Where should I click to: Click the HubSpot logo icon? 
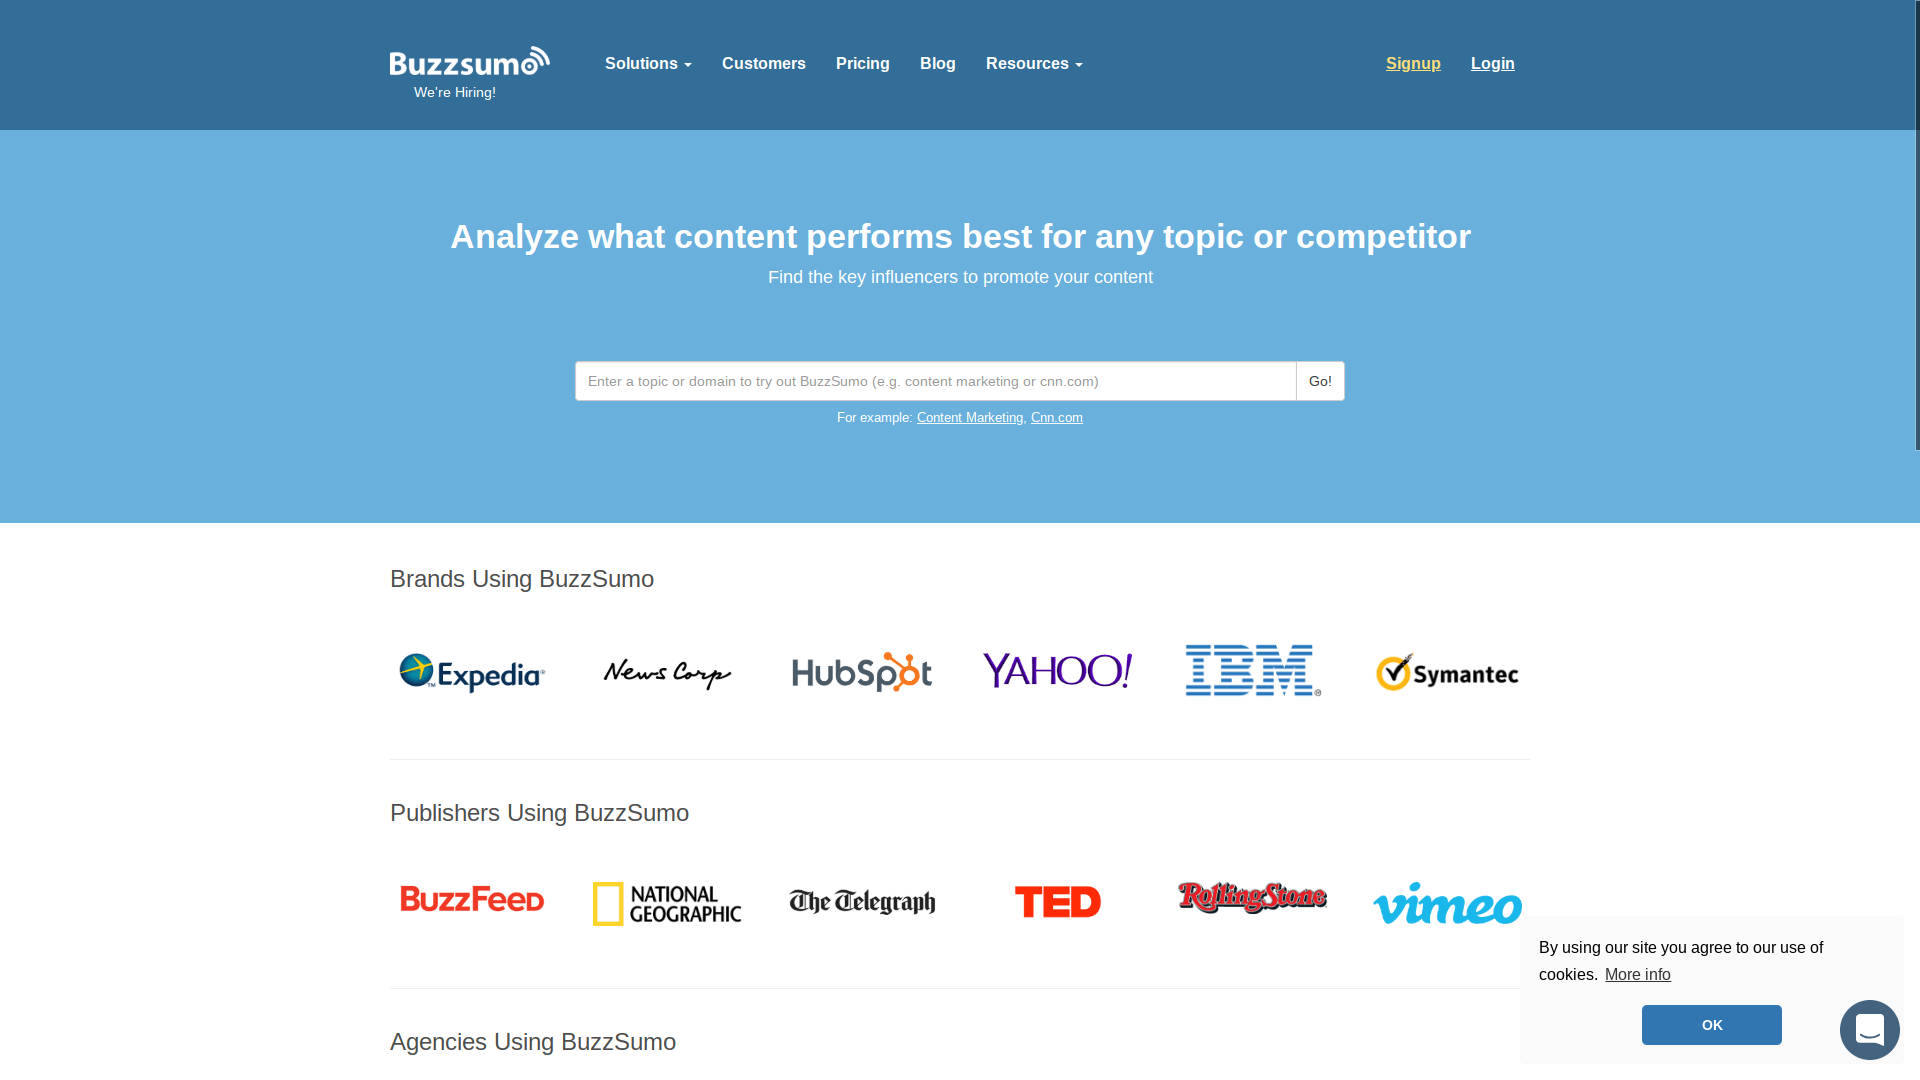[x=861, y=671]
